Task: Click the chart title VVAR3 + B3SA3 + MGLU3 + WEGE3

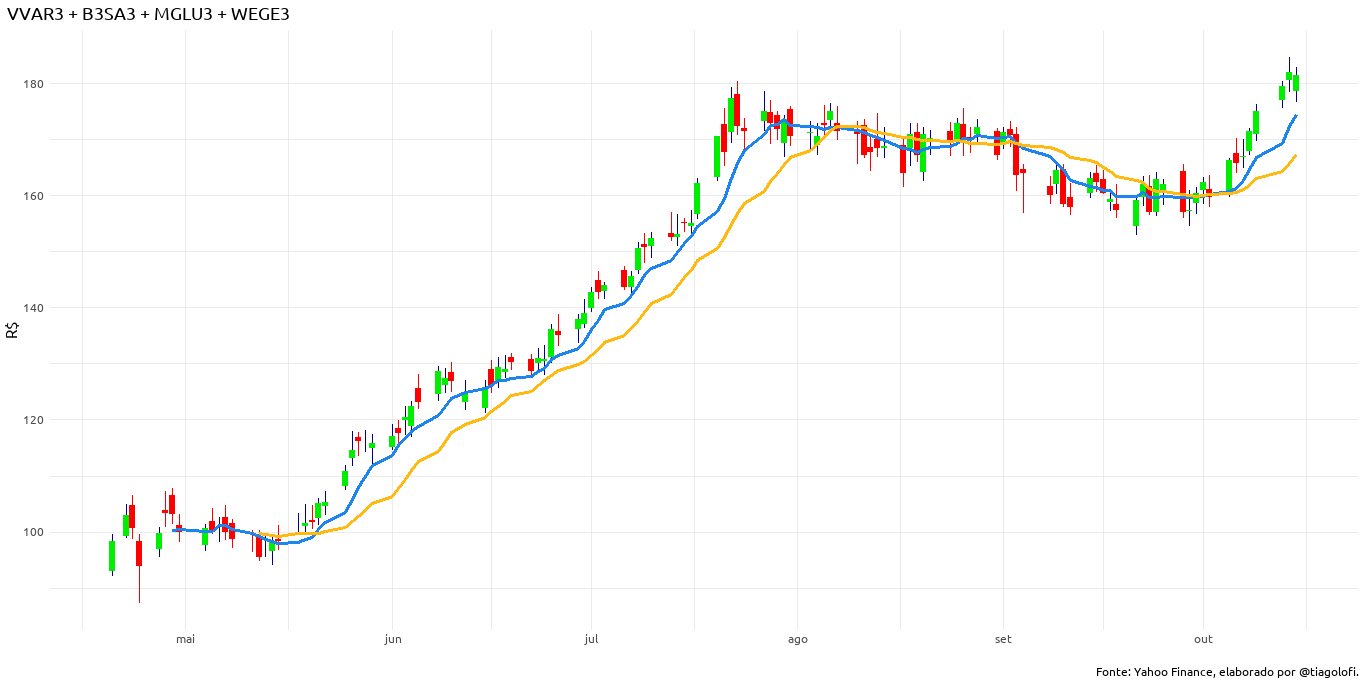Action: tap(148, 14)
